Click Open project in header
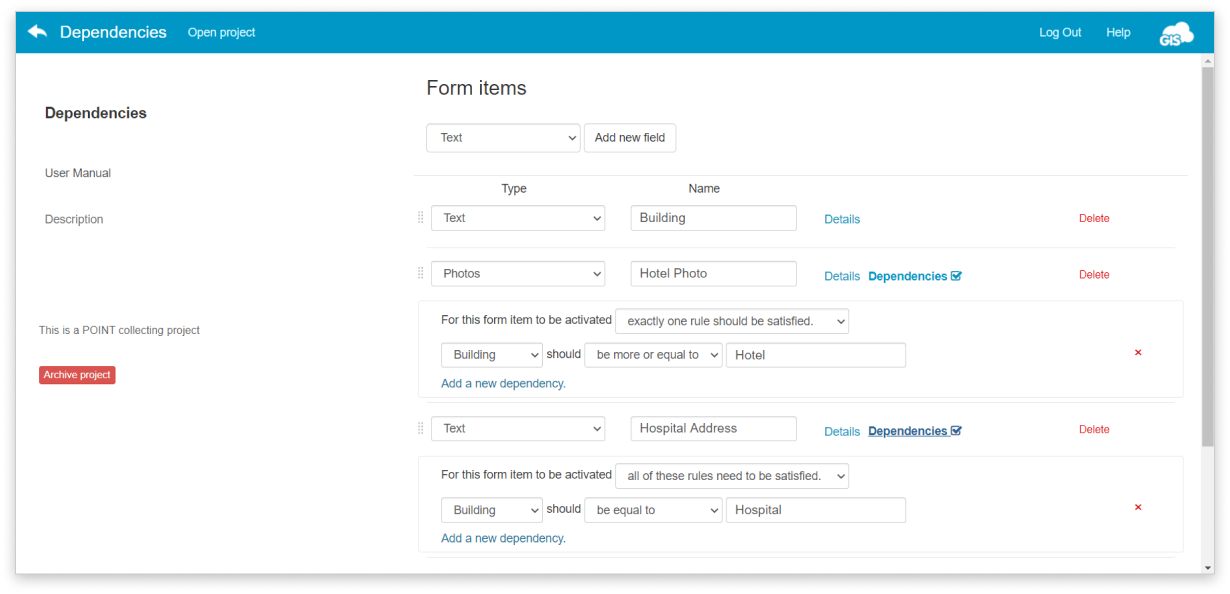This screenshot has width=1230, height=594. point(221,33)
